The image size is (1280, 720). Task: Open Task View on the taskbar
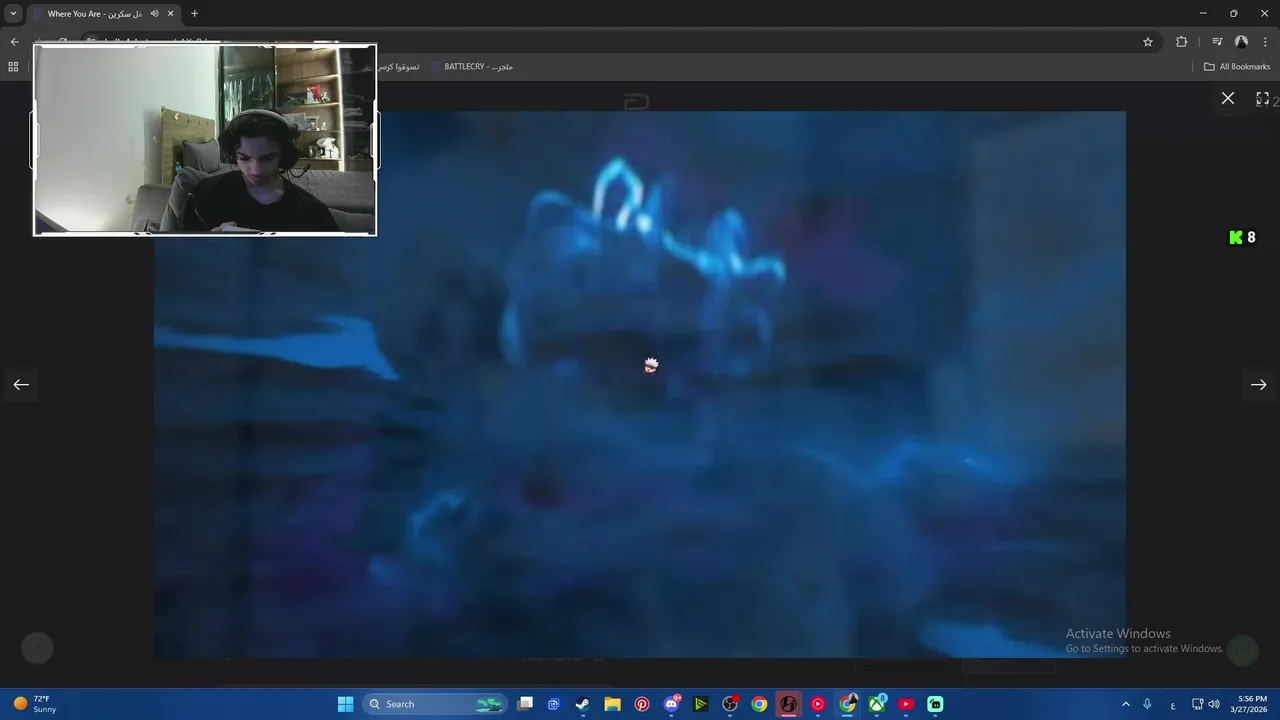[525, 704]
